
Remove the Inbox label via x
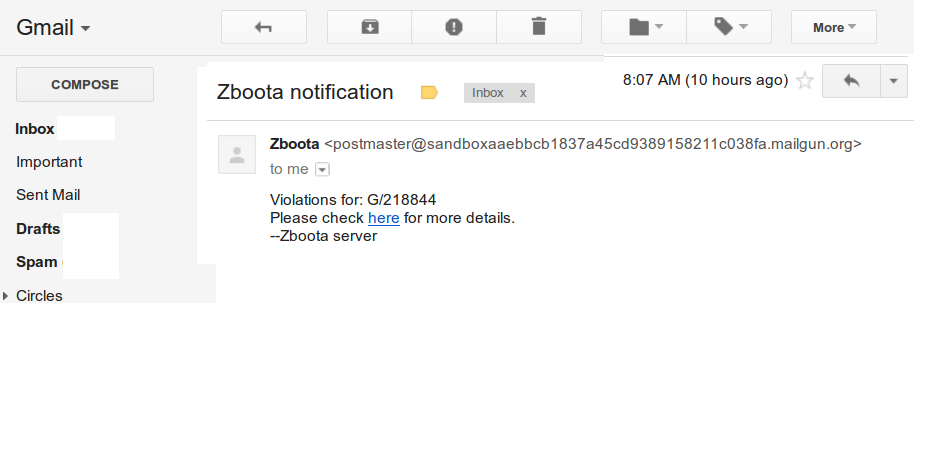pyautogui.click(x=523, y=93)
